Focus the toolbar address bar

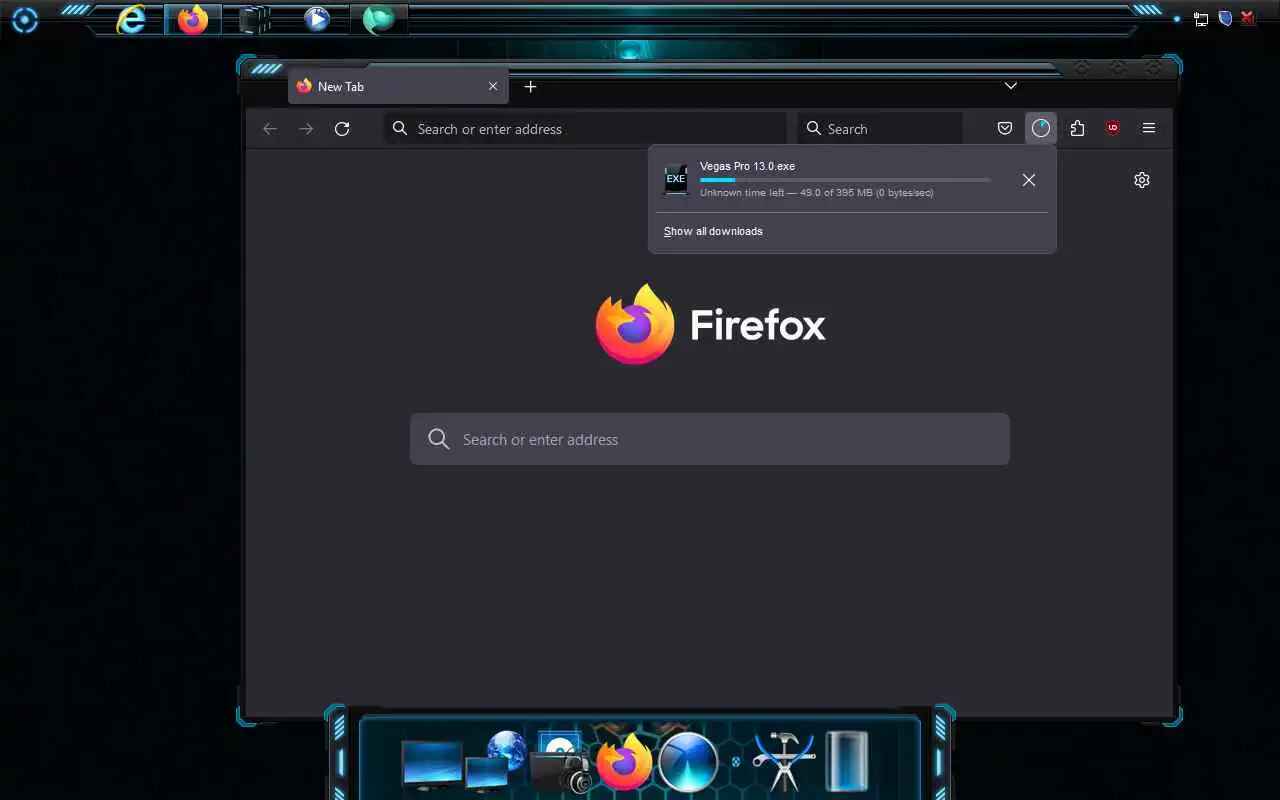coord(585,129)
